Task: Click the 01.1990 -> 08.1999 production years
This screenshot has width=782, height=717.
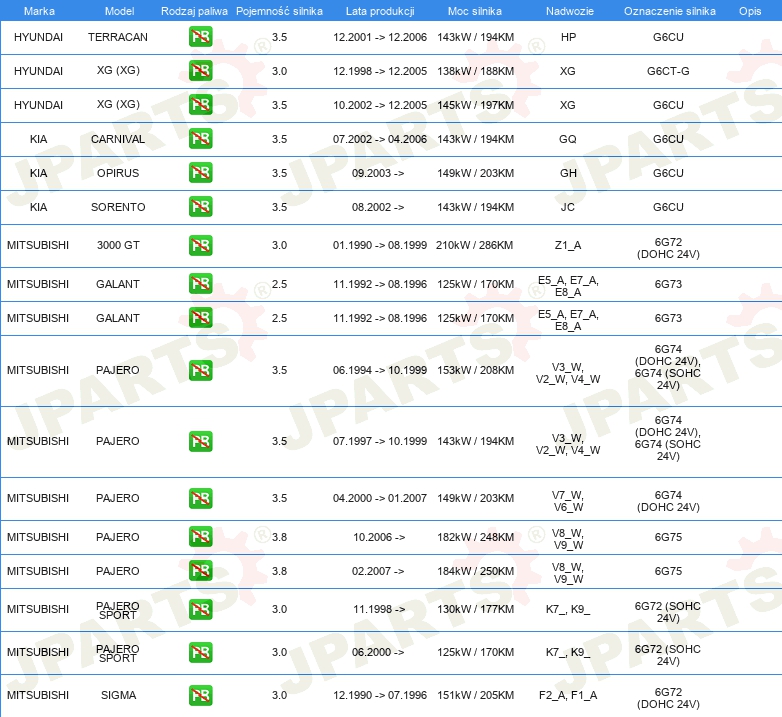Action: coord(380,245)
